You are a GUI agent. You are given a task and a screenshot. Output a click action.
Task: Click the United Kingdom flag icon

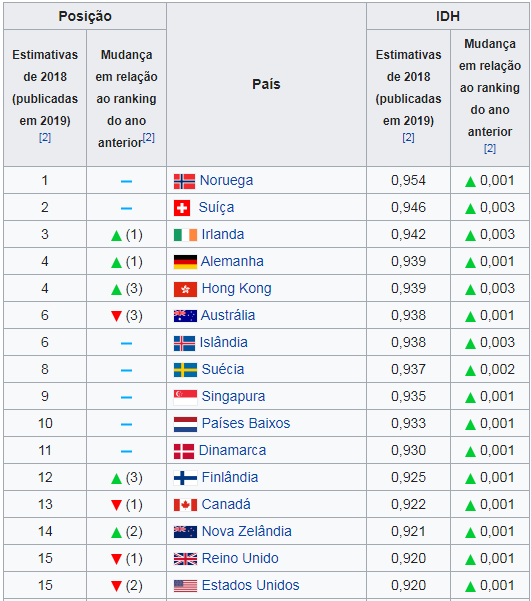pyautogui.click(x=185, y=559)
